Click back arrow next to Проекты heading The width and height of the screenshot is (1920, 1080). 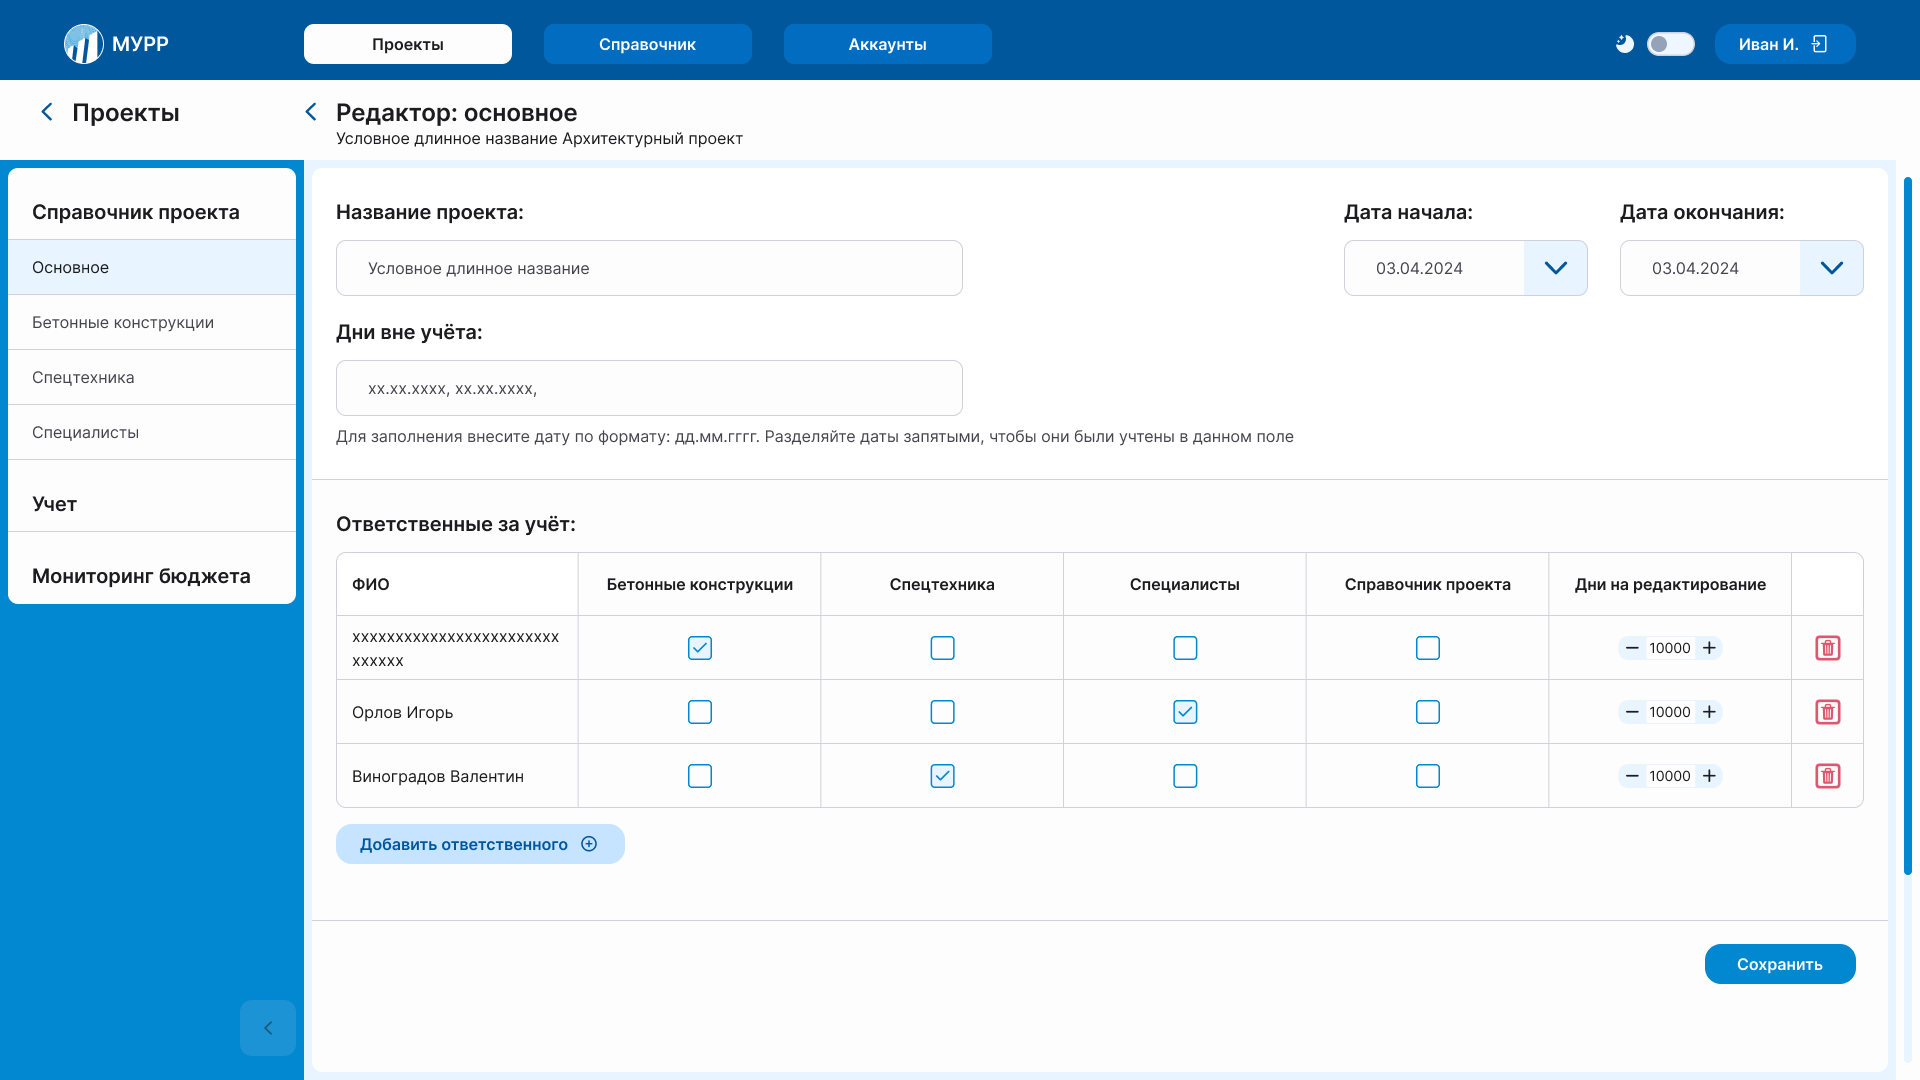[x=46, y=112]
